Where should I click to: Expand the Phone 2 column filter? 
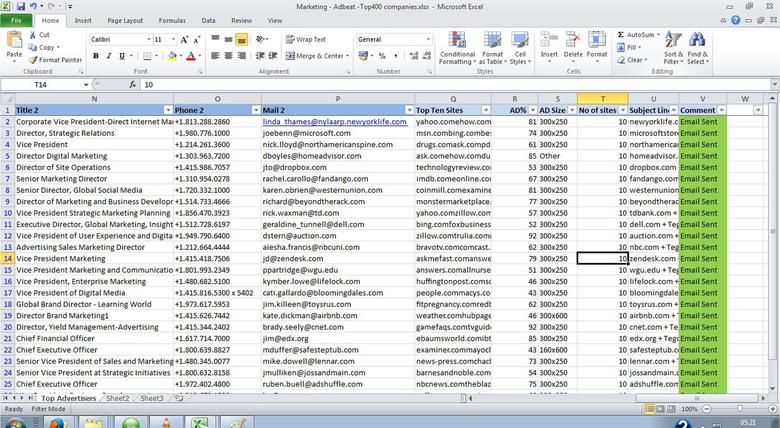[254, 110]
